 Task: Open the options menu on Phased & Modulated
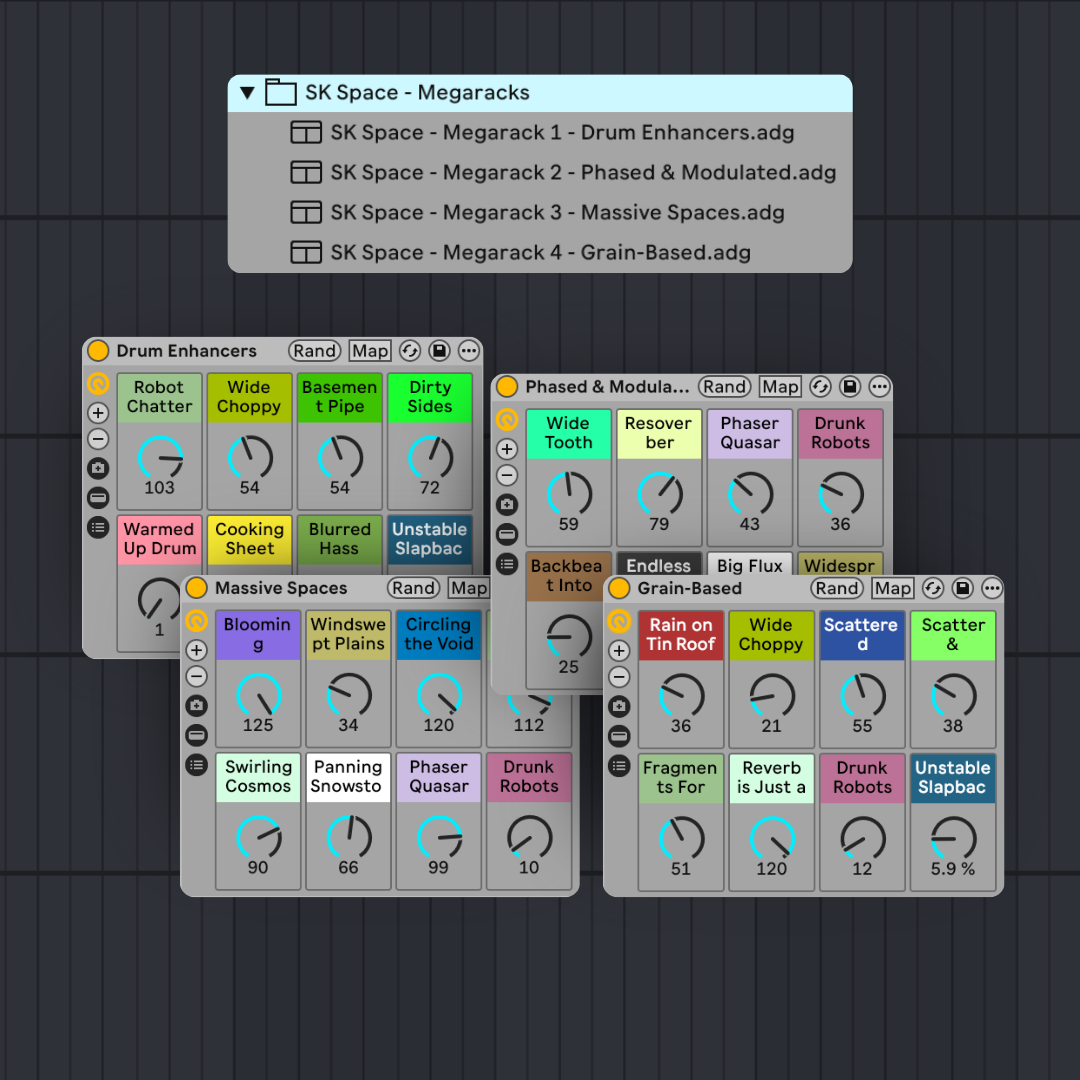[x=879, y=387]
